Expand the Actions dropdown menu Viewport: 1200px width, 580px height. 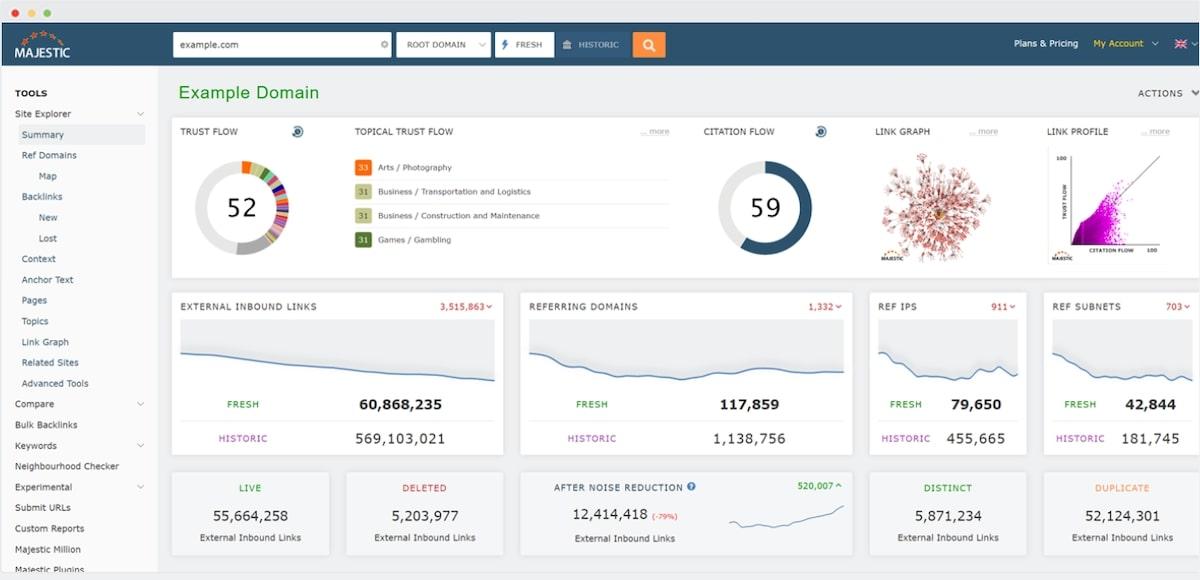tap(1167, 93)
